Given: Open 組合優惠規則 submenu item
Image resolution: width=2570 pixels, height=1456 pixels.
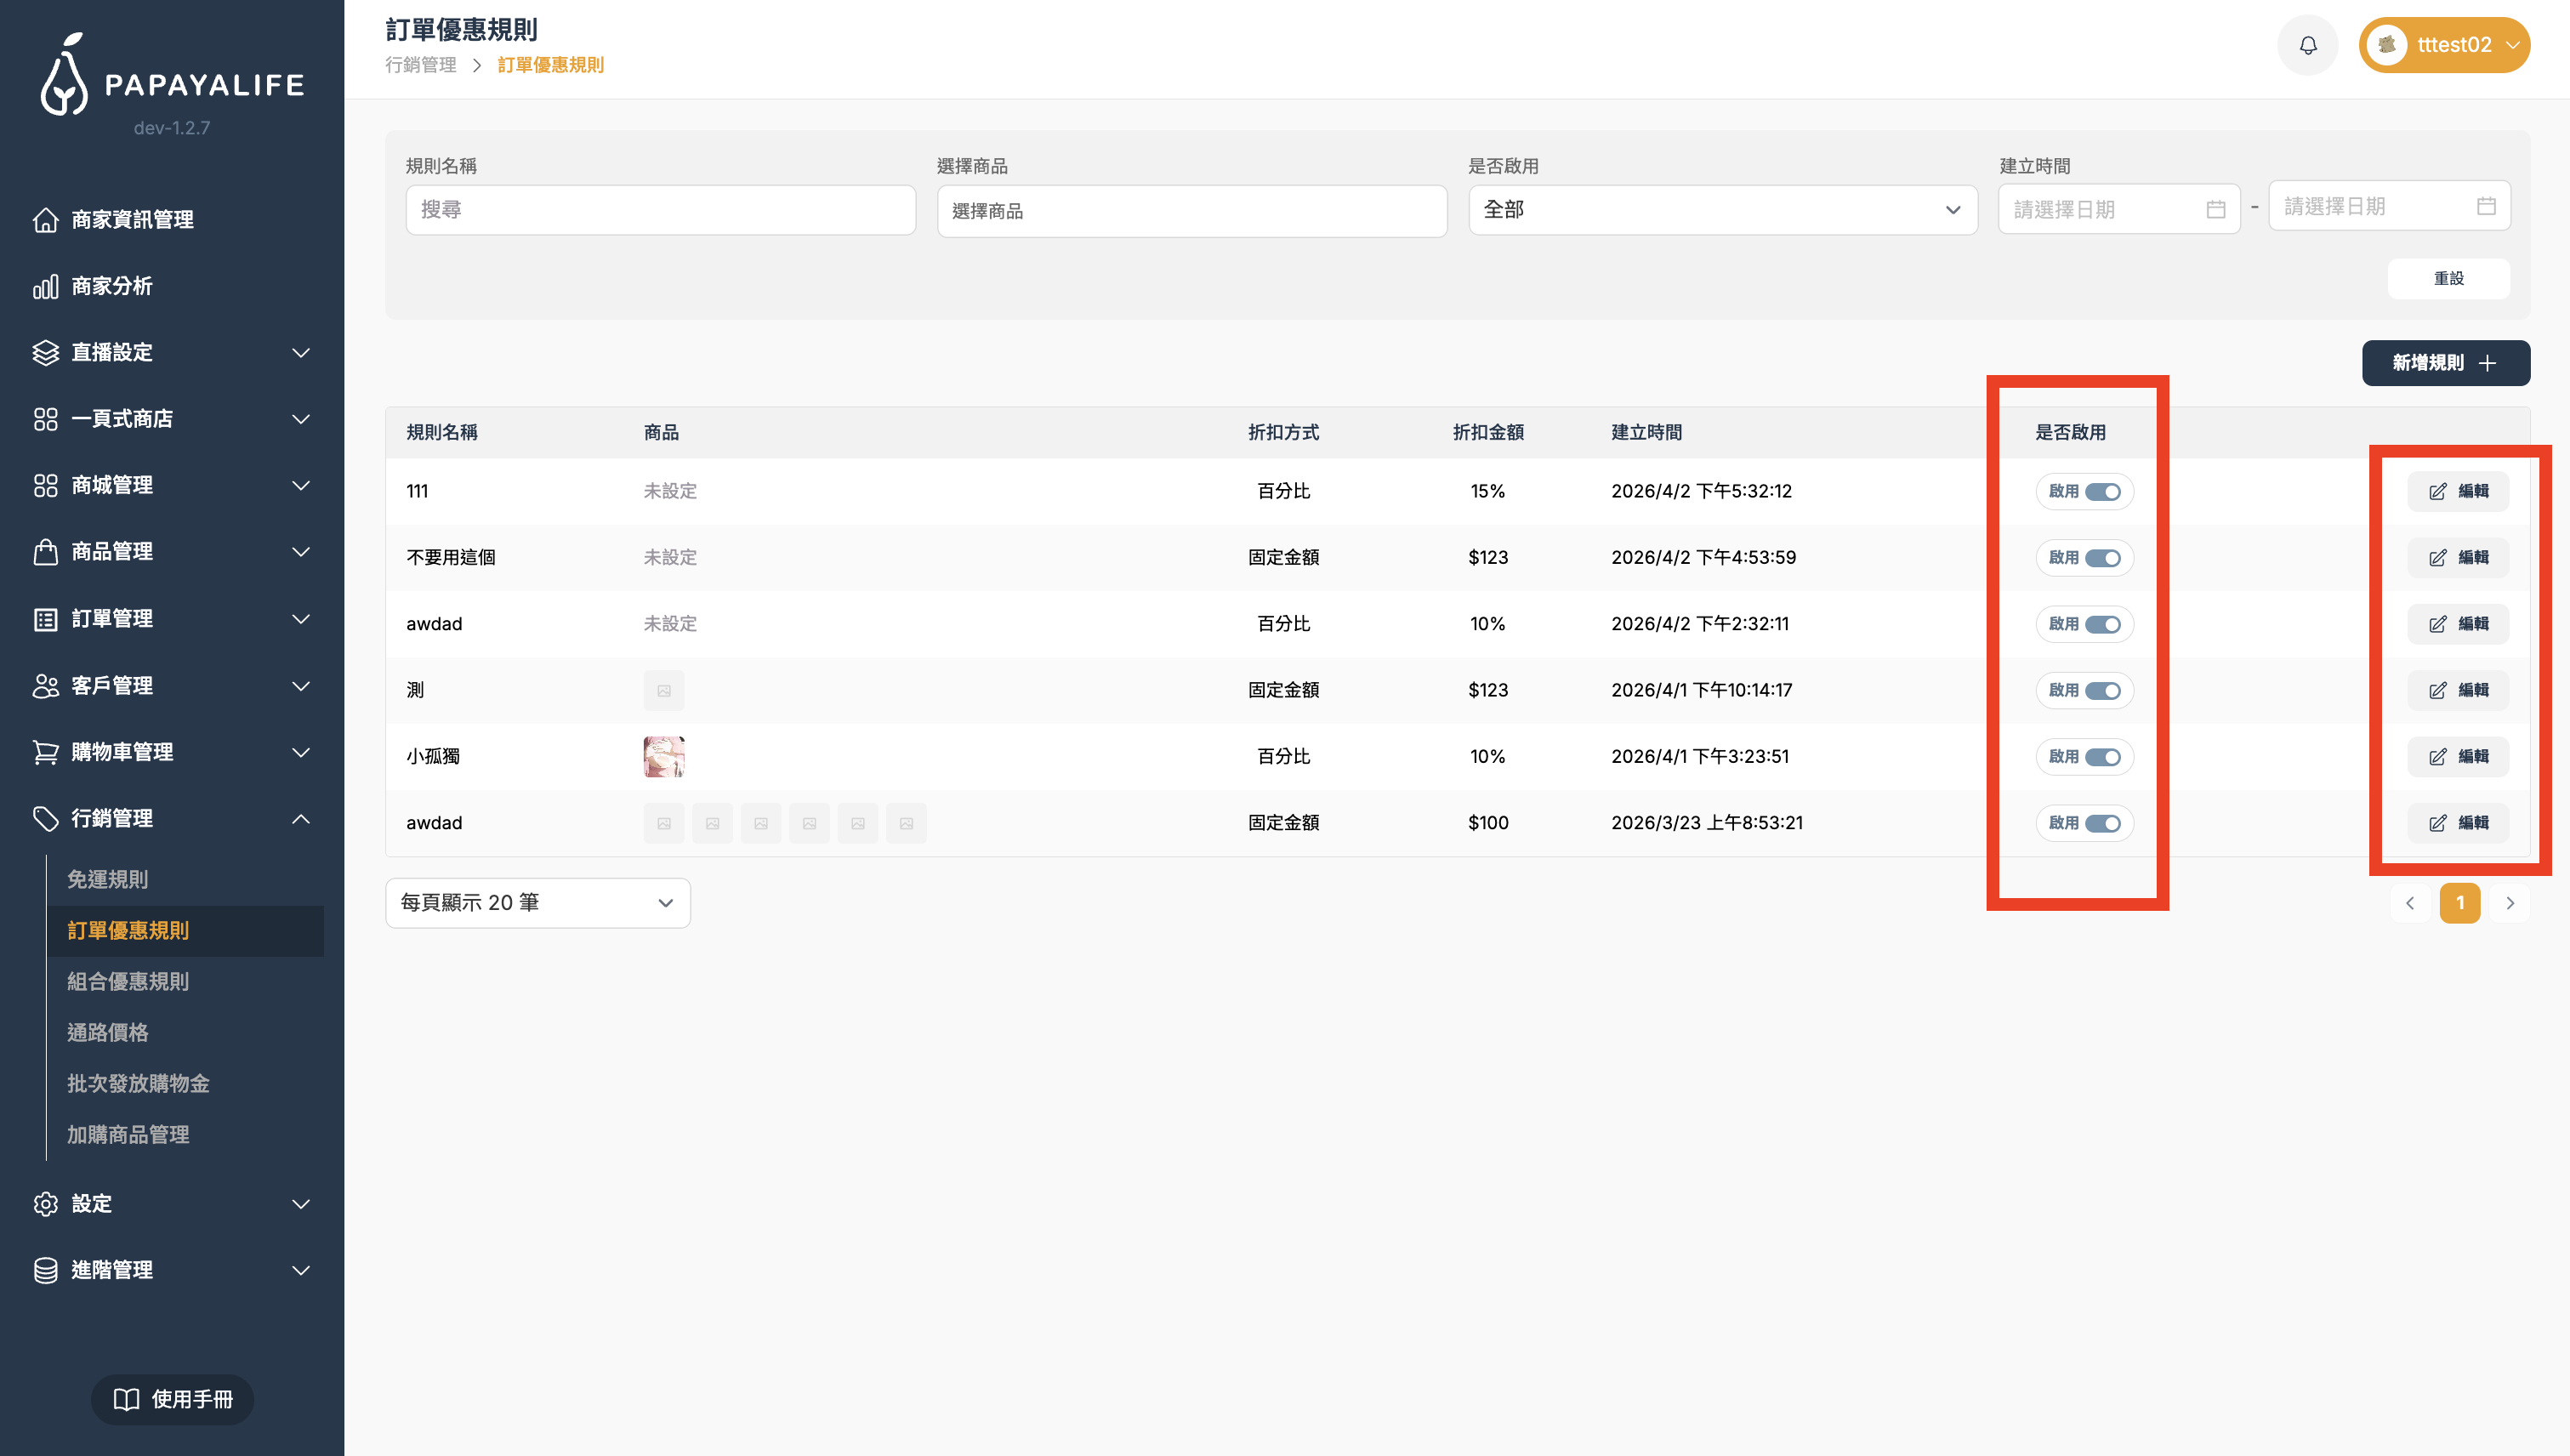Looking at the screenshot, I should coord(128,982).
